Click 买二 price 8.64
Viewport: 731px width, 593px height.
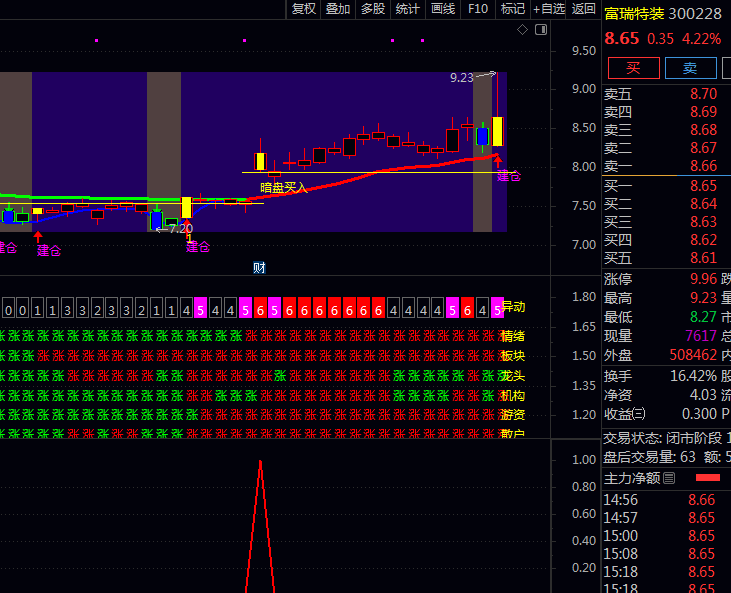tap(703, 204)
